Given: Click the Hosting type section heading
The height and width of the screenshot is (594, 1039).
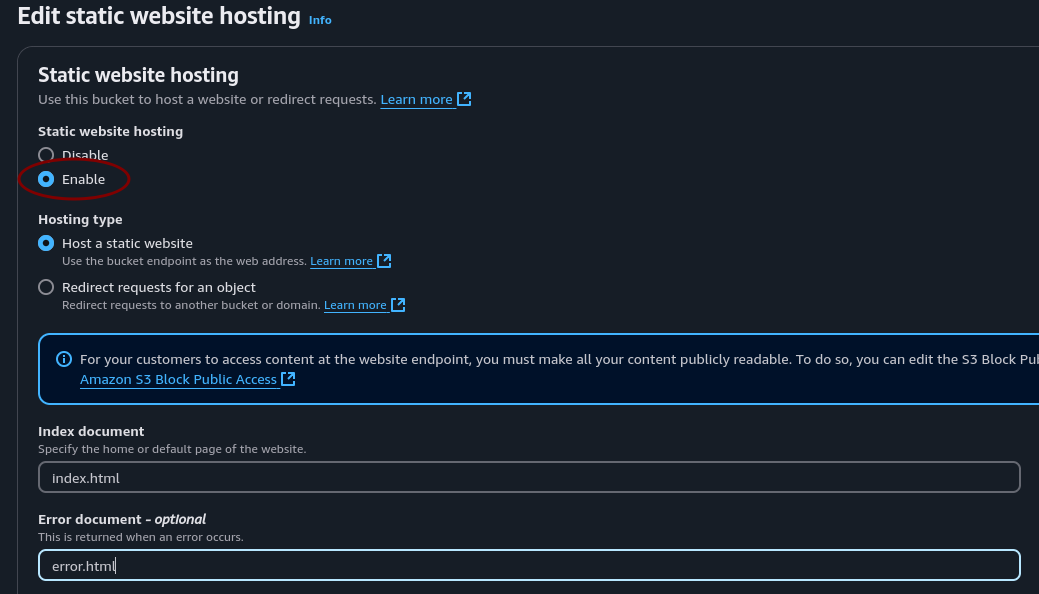Looking at the screenshot, I should (x=80, y=219).
